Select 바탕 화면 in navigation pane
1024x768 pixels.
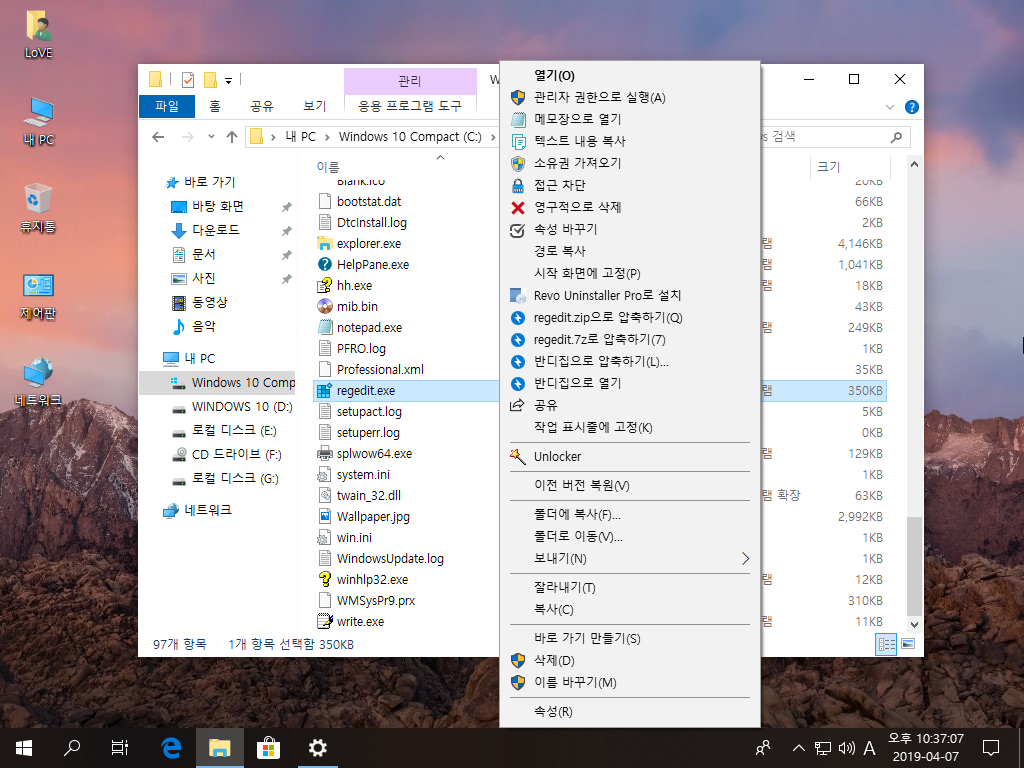tap(217, 206)
